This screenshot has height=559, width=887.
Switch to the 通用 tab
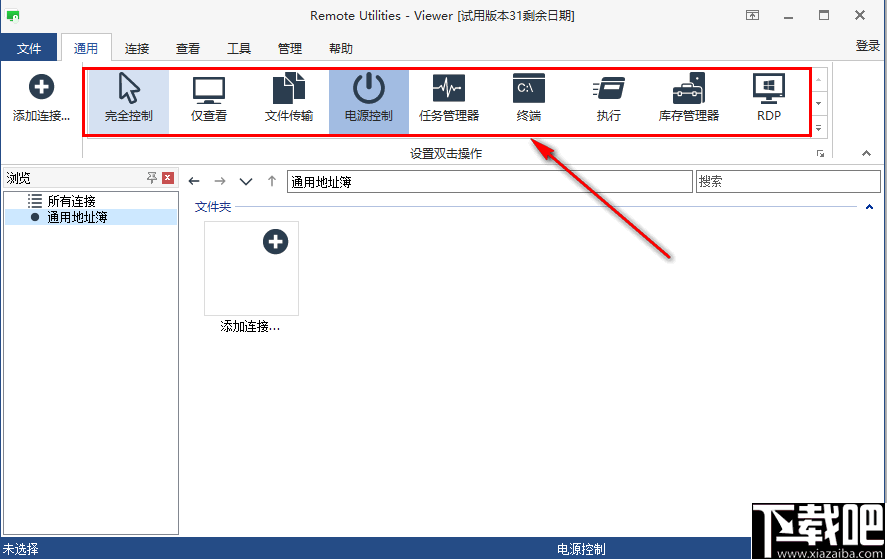(x=86, y=48)
